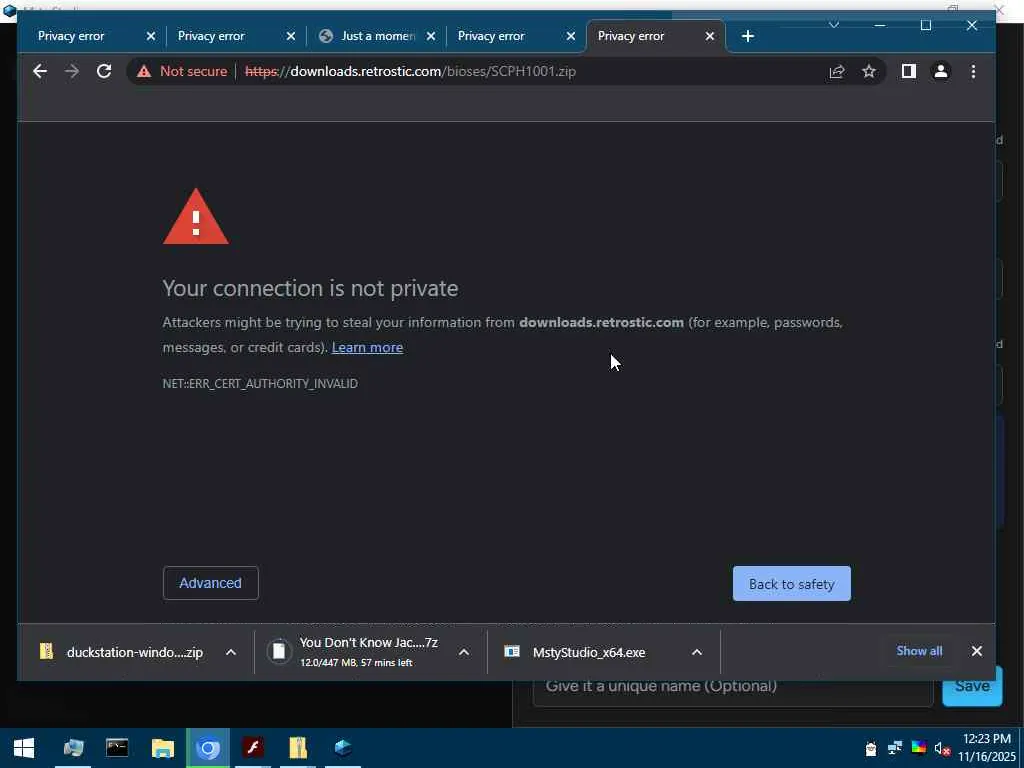Open the zip archiver taskbar icon

pos(298,748)
